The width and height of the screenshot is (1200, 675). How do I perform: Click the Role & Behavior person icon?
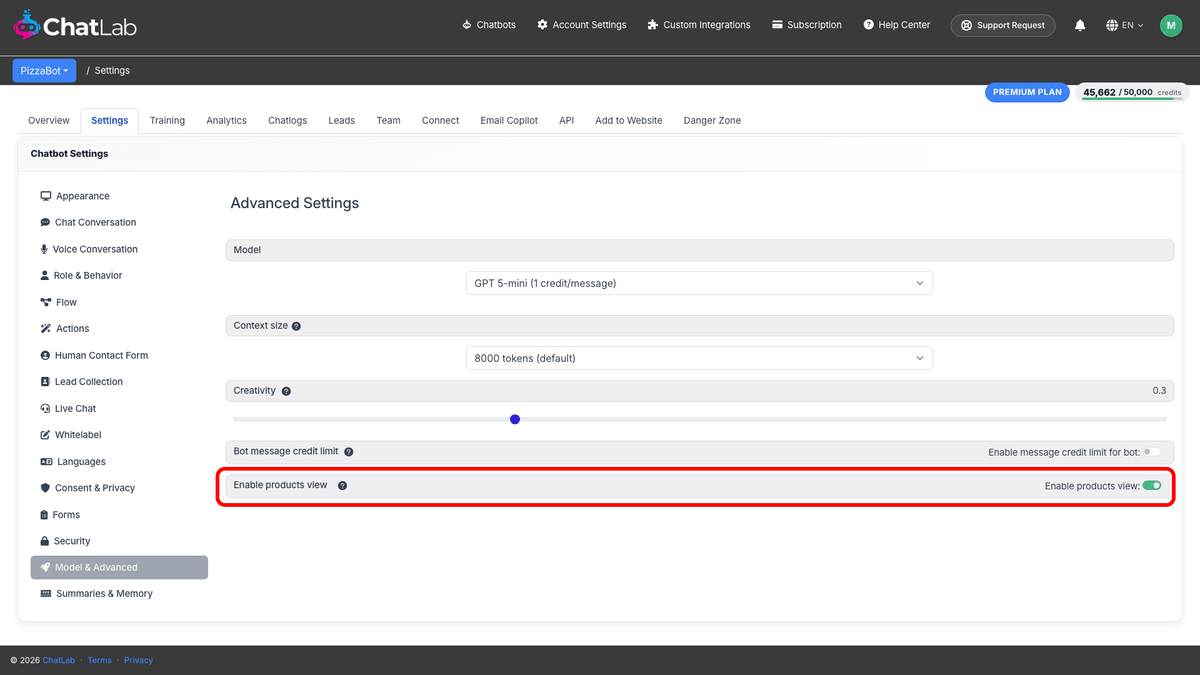[44, 275]
